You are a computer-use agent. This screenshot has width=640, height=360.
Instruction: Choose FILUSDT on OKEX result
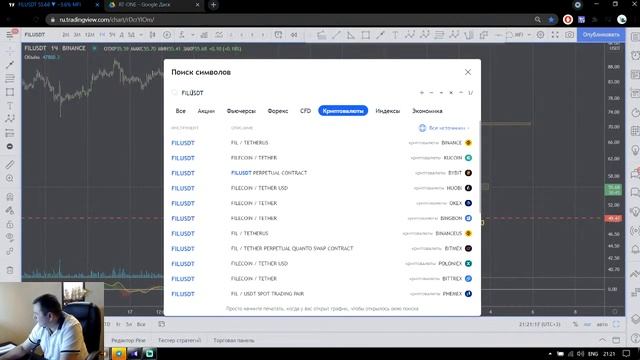[x=322, y=203]
